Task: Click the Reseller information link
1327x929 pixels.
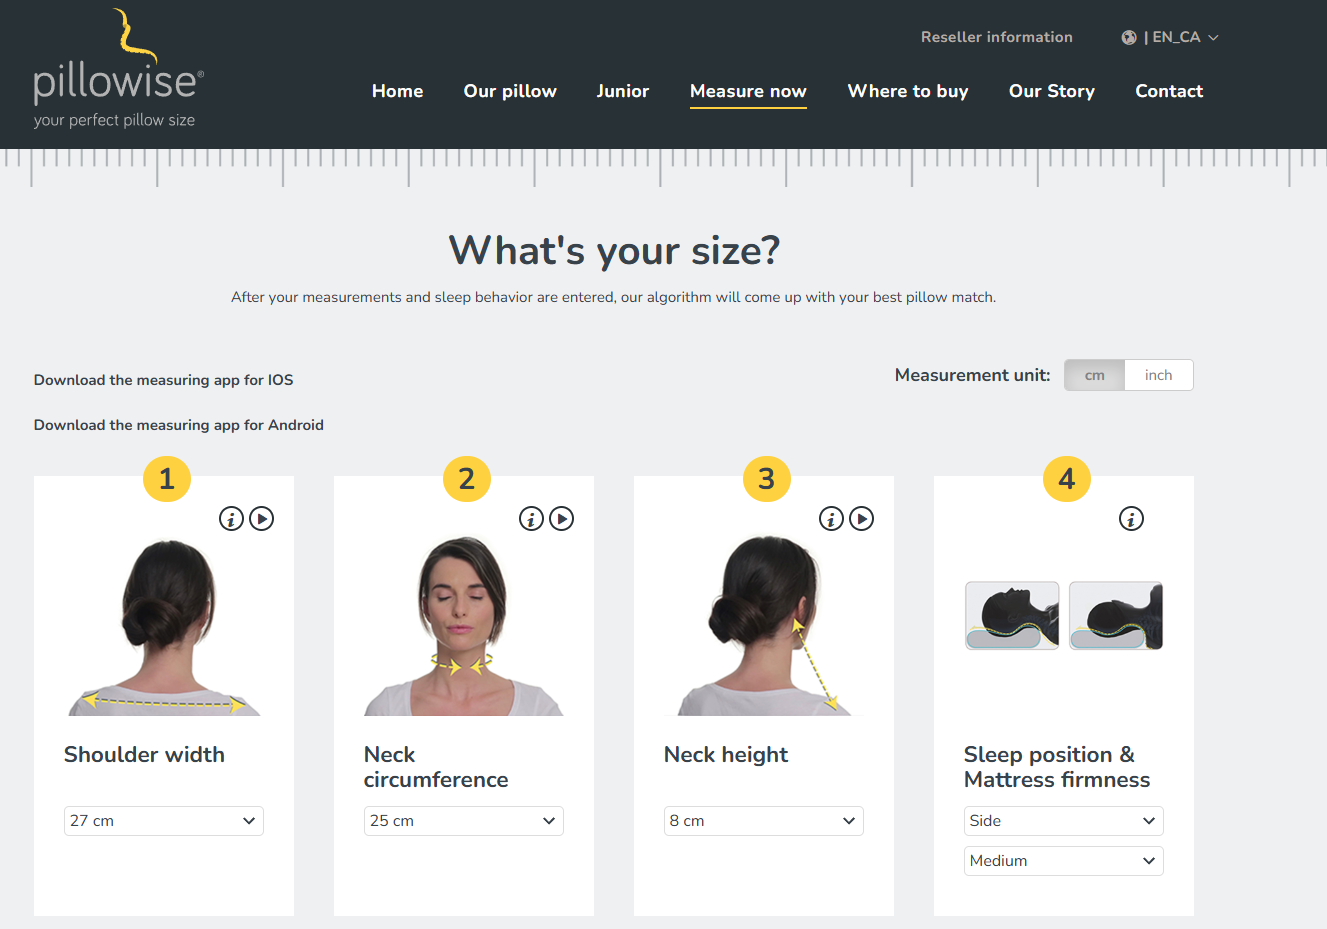Action: tap(997, 37)
